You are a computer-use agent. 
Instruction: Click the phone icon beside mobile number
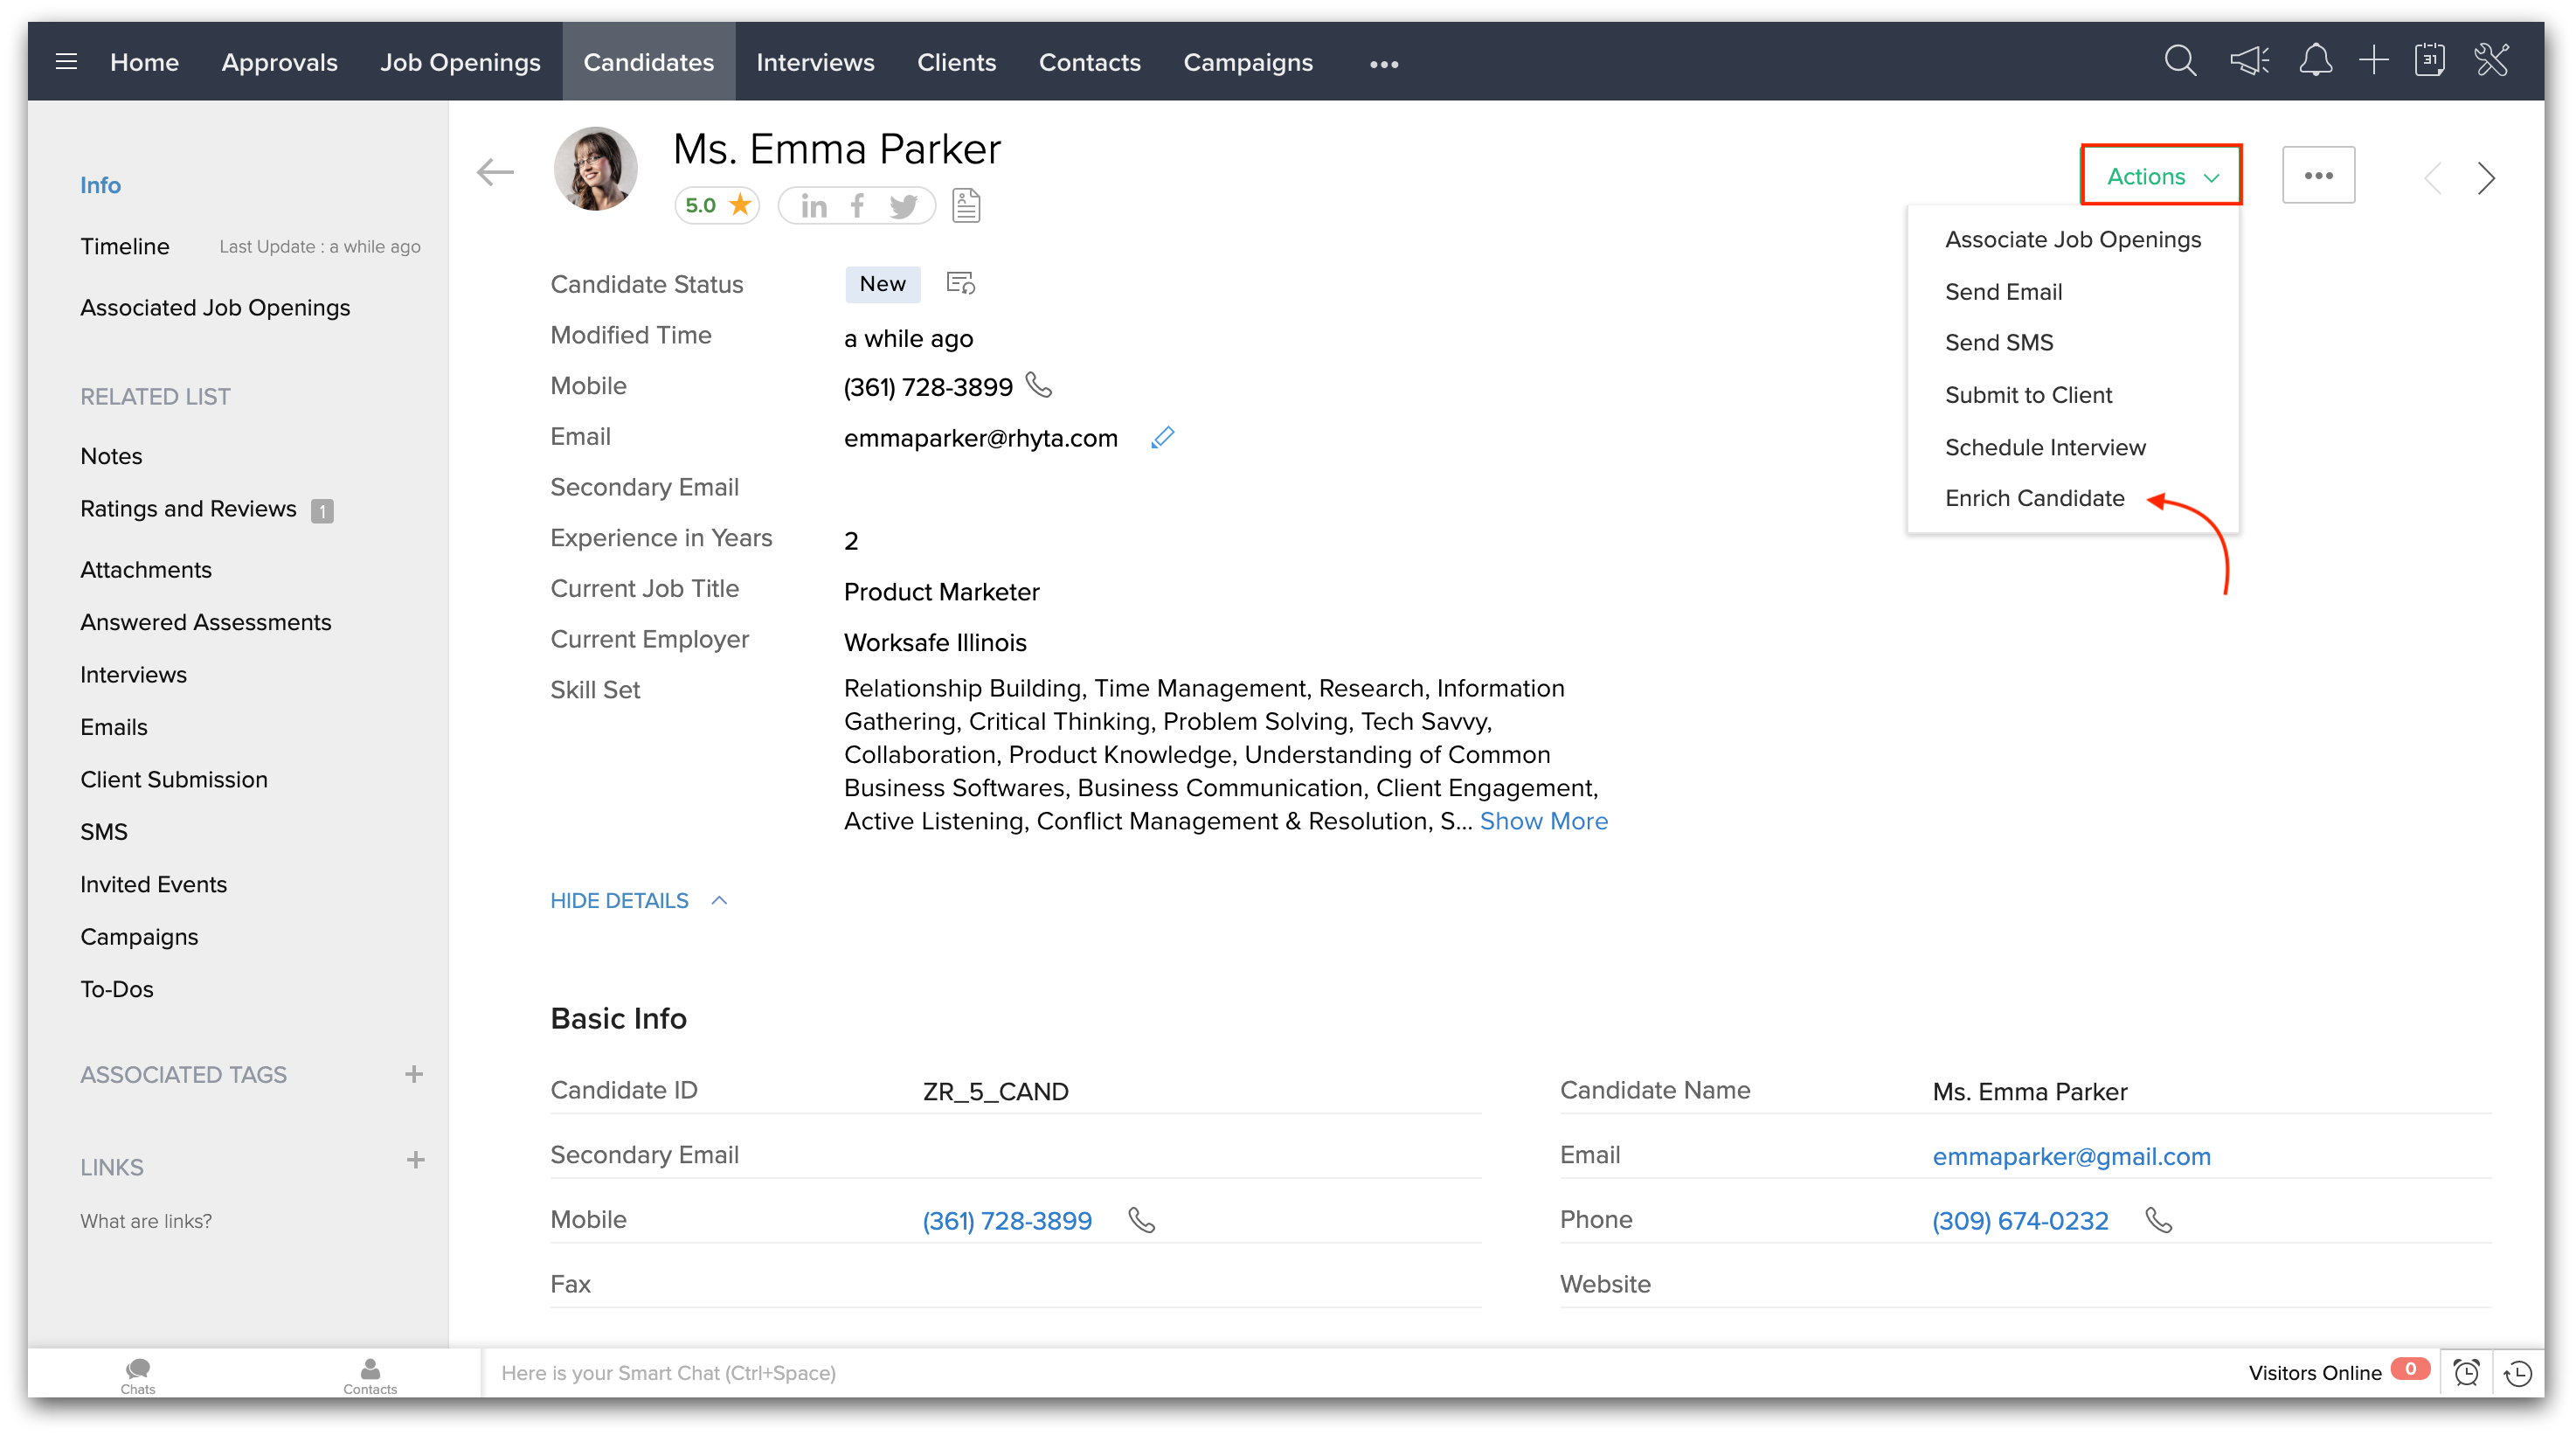(1039, 386)
